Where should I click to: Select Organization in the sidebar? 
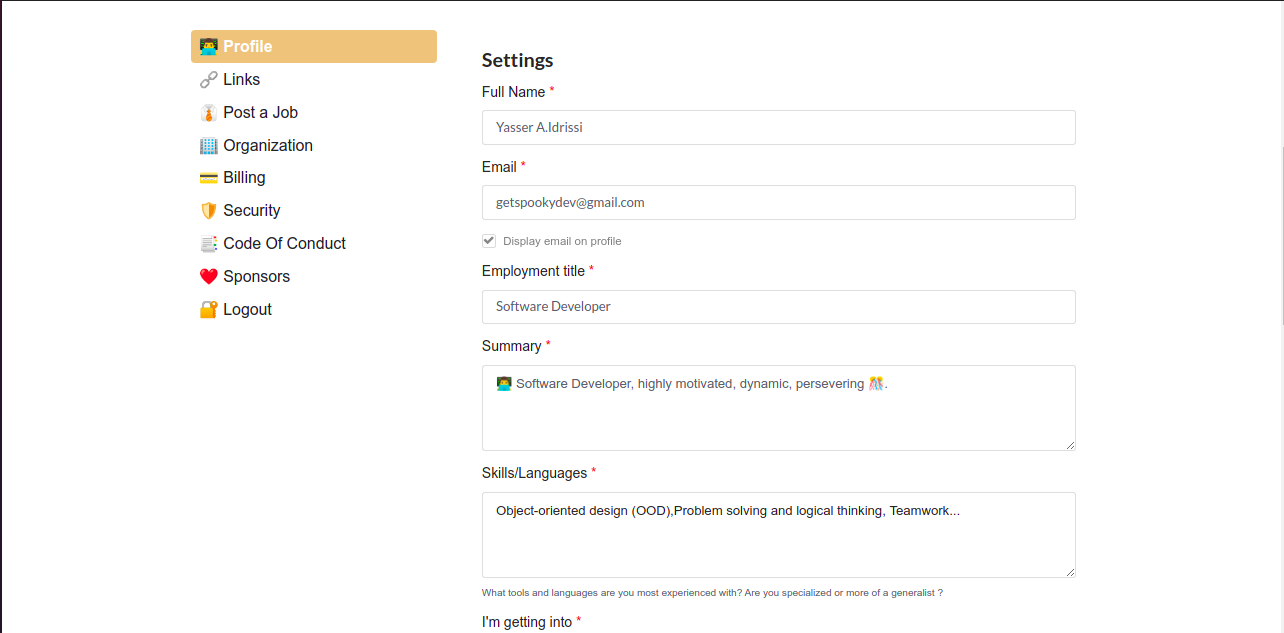coord(268,145)
